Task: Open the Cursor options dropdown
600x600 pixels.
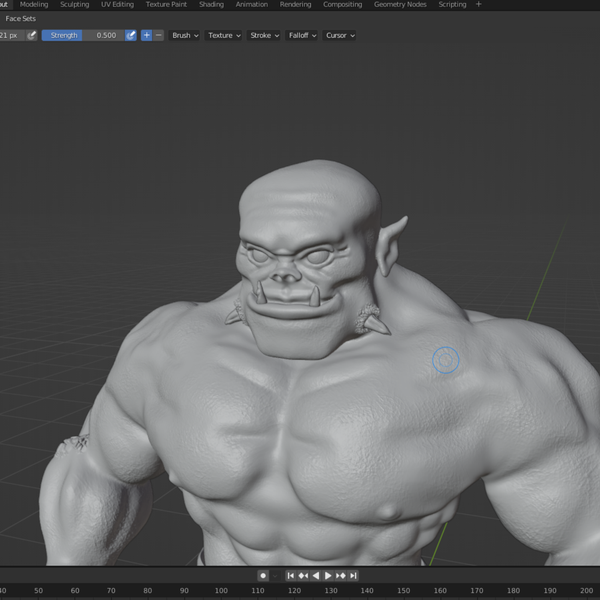Action: [x=340, y=35]
